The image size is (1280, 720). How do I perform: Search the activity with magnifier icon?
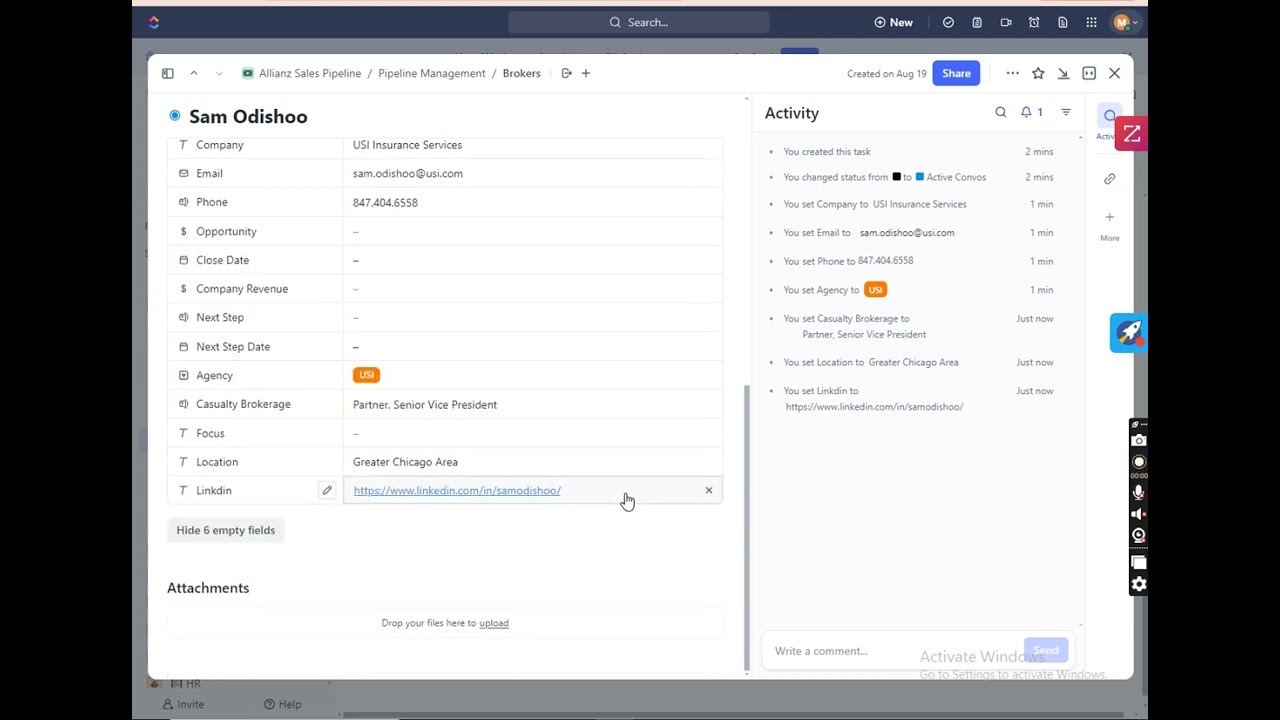point(1001,113)
